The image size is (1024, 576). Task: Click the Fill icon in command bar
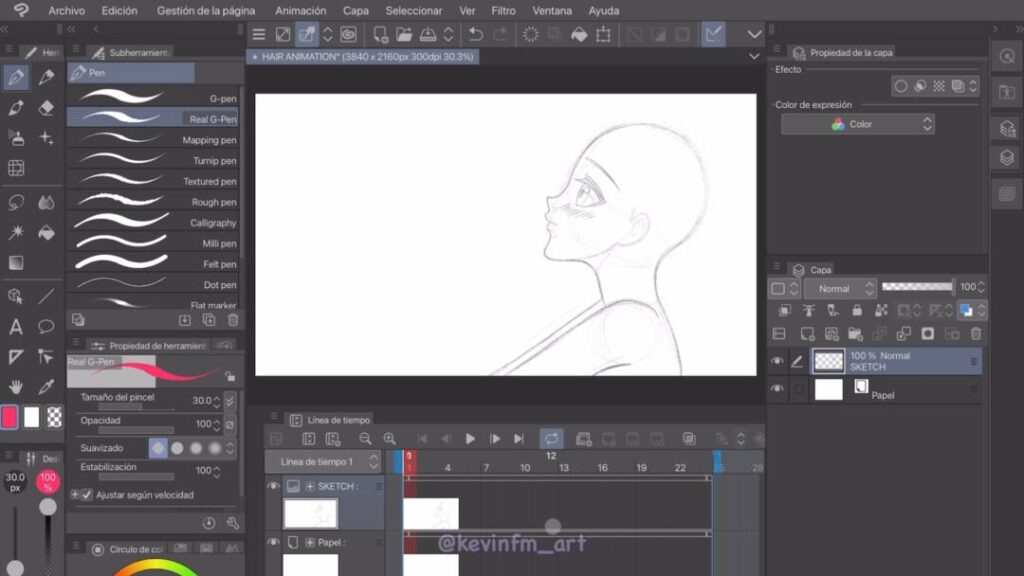pyautogui.click(x=579, y=34)
